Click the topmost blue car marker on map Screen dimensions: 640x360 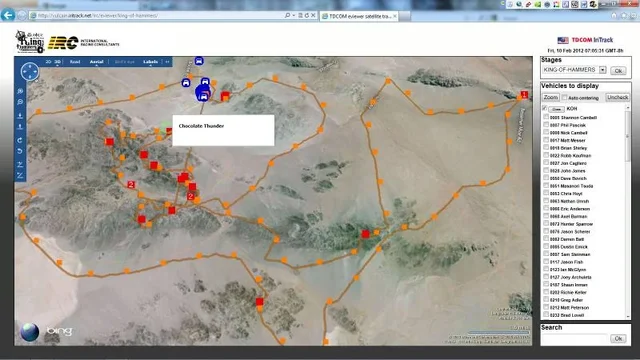pos(199,61)
